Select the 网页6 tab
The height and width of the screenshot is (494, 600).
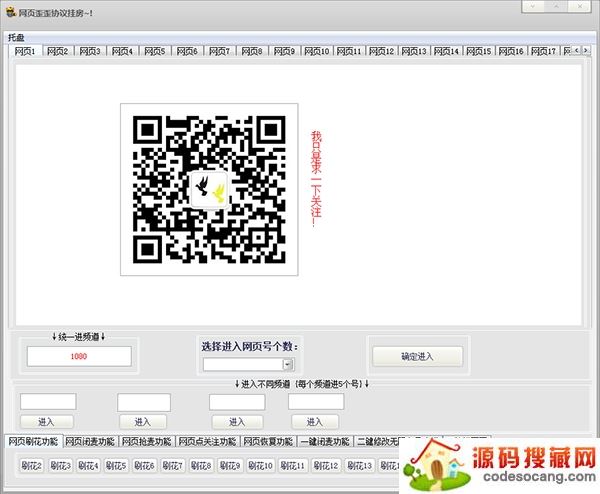coord(187,51)
